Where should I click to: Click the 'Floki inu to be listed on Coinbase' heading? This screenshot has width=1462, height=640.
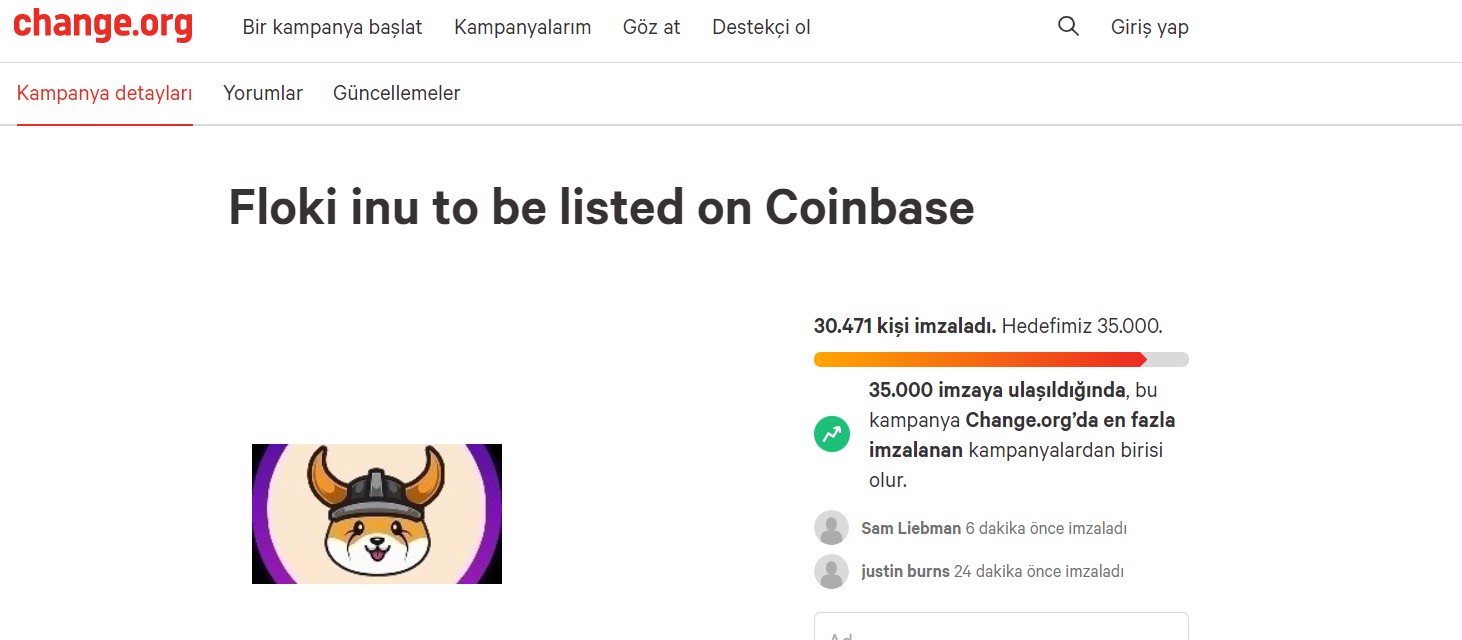[x=601, y=207]
